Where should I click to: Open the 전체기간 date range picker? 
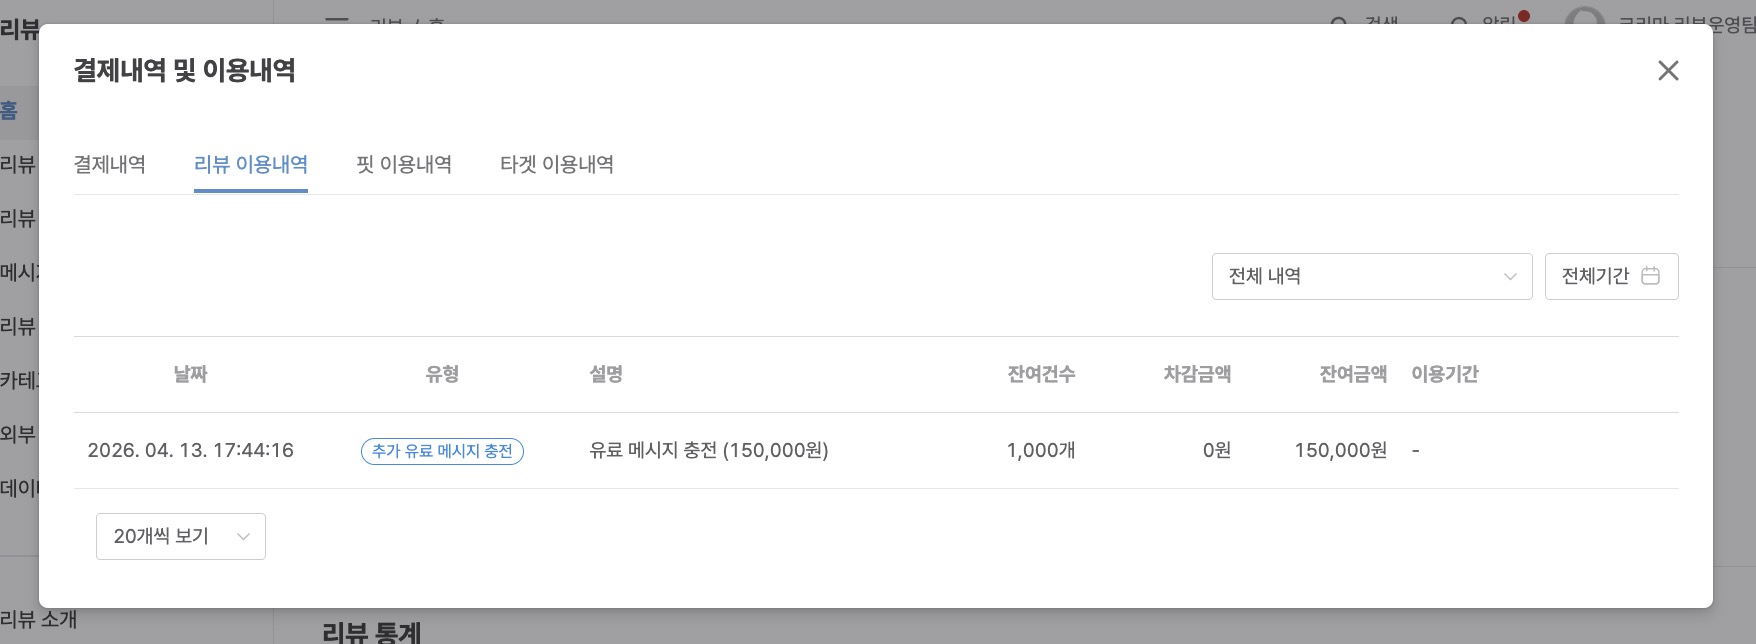[1610, 276]
